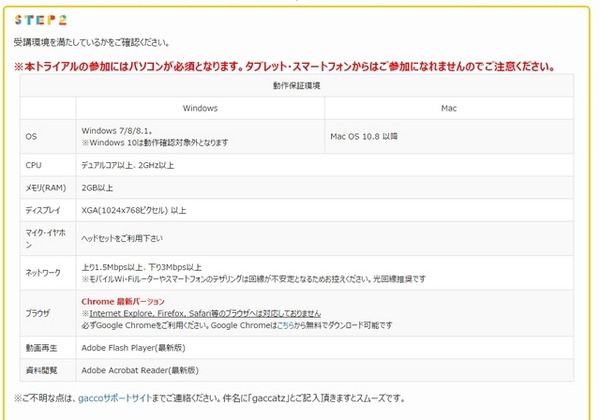Screen dimensions: 600x420
Task: Click the ディスプレイ row label
Action: (43, 210)
